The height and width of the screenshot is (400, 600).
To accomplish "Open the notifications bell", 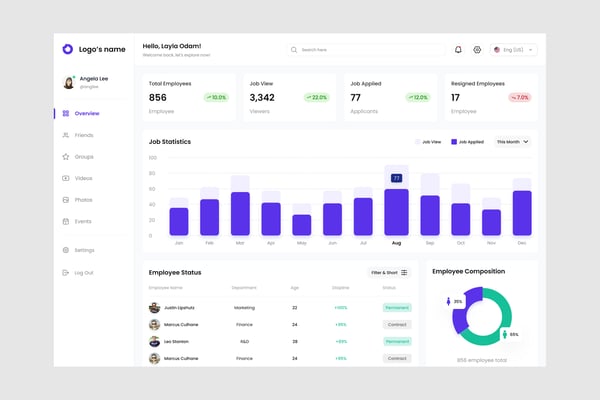I will coord(458,50).
